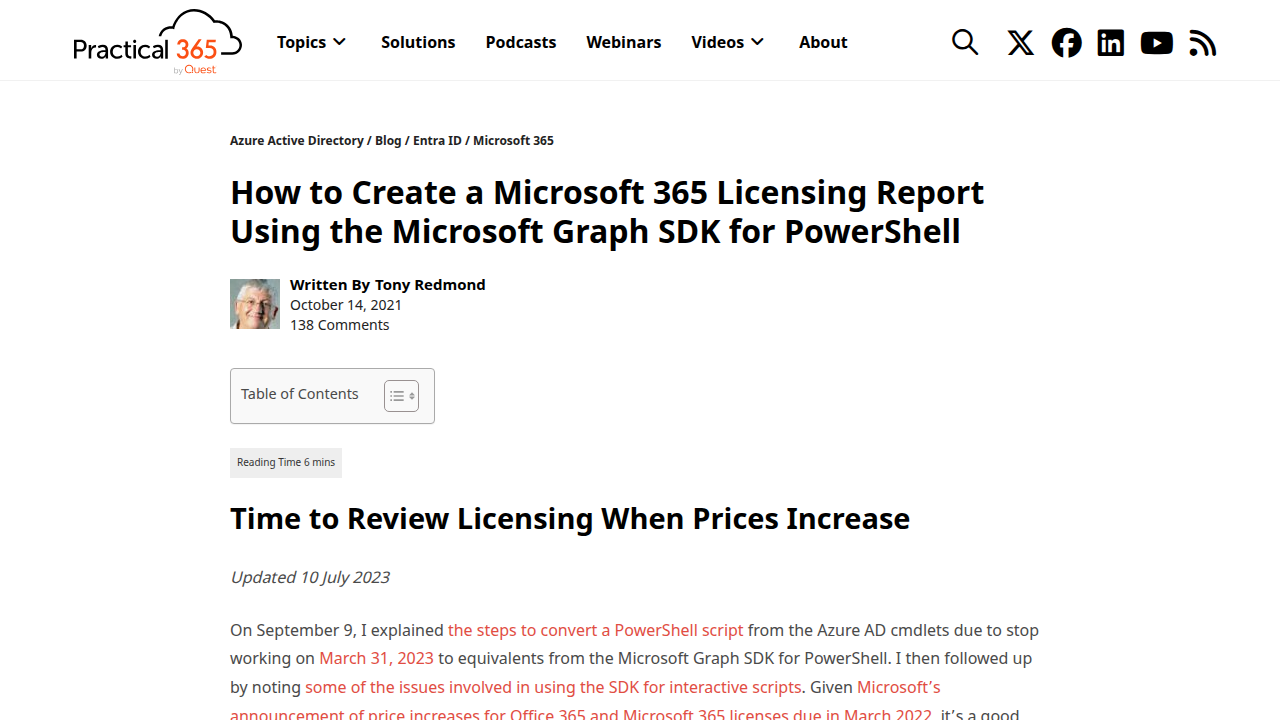The height and width of the screenshot is (720, 1280).
Task: Expand the Topics menu
Action: coord(311,42)
